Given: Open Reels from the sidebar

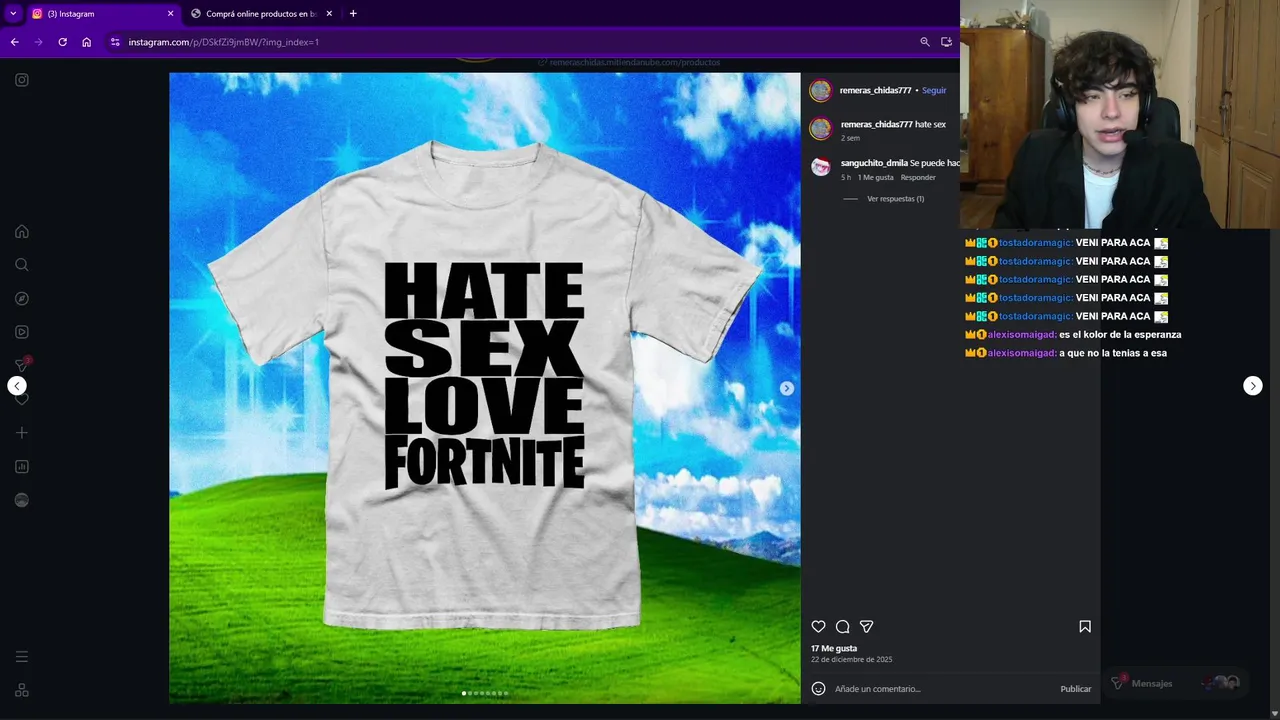Looking at the screenshot, I should (x=22, y=332).
